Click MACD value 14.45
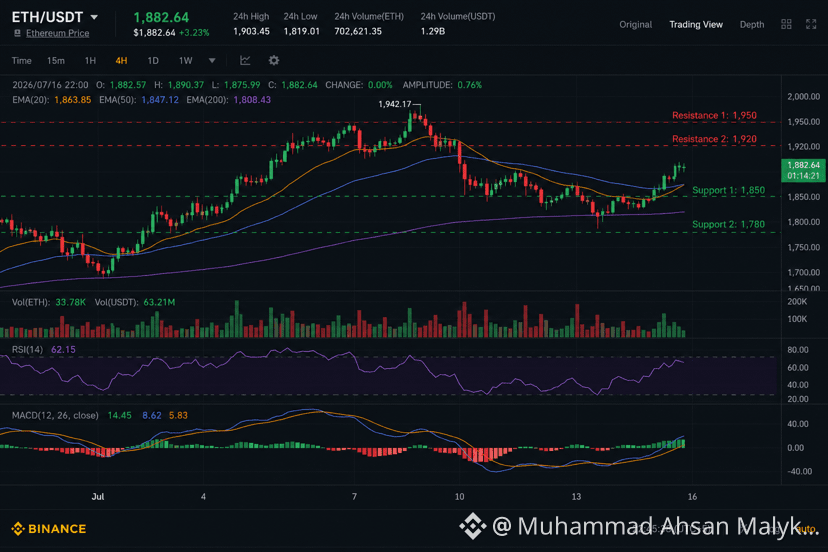828x552 pixels. click(119, 416)
